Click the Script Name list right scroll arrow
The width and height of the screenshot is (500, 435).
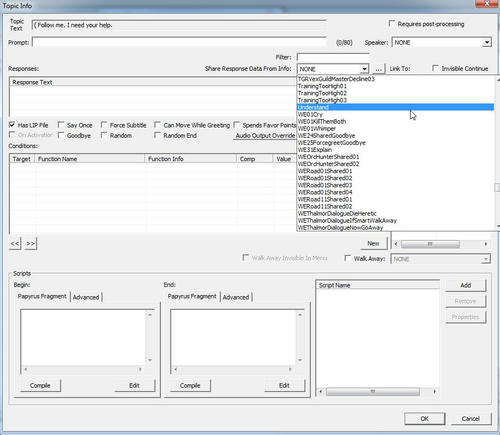[x=434, y=391]
